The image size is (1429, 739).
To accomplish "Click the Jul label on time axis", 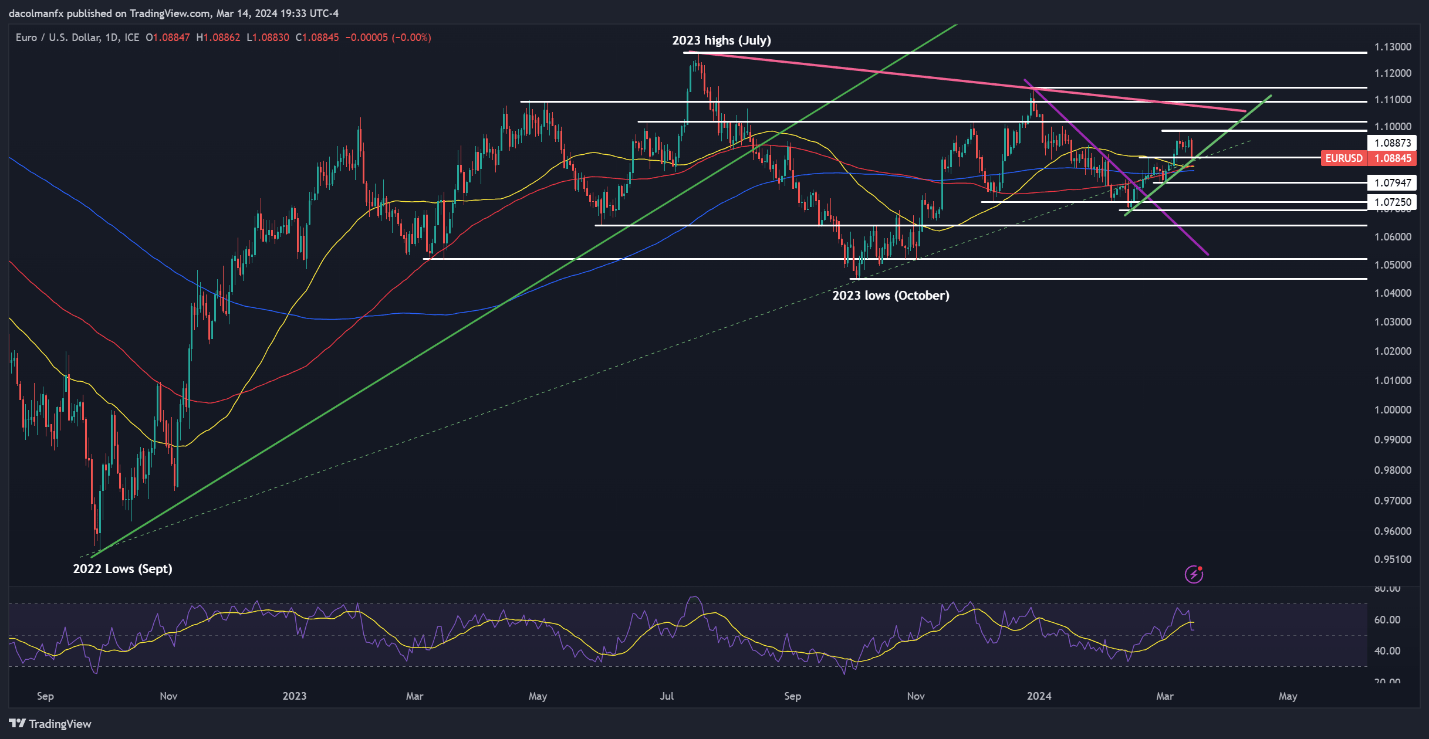I will tap(667, 695).
